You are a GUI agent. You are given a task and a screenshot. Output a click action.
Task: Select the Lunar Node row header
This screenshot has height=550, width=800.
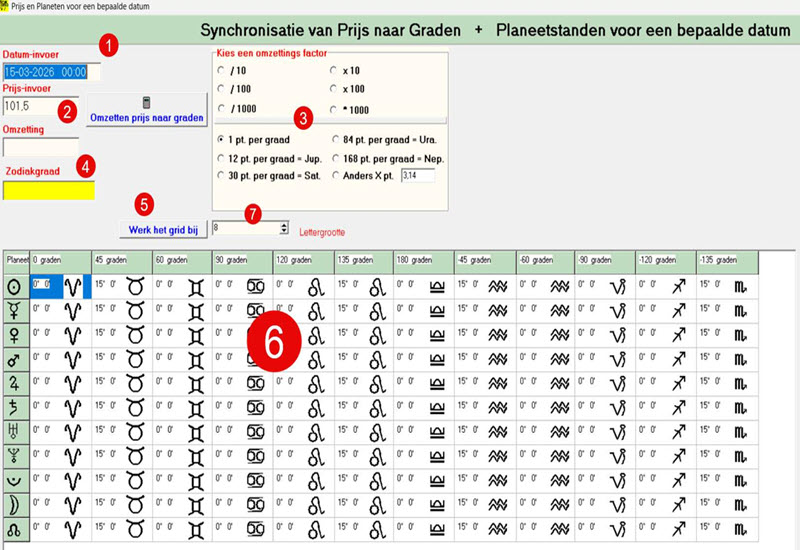pos(16,530)
